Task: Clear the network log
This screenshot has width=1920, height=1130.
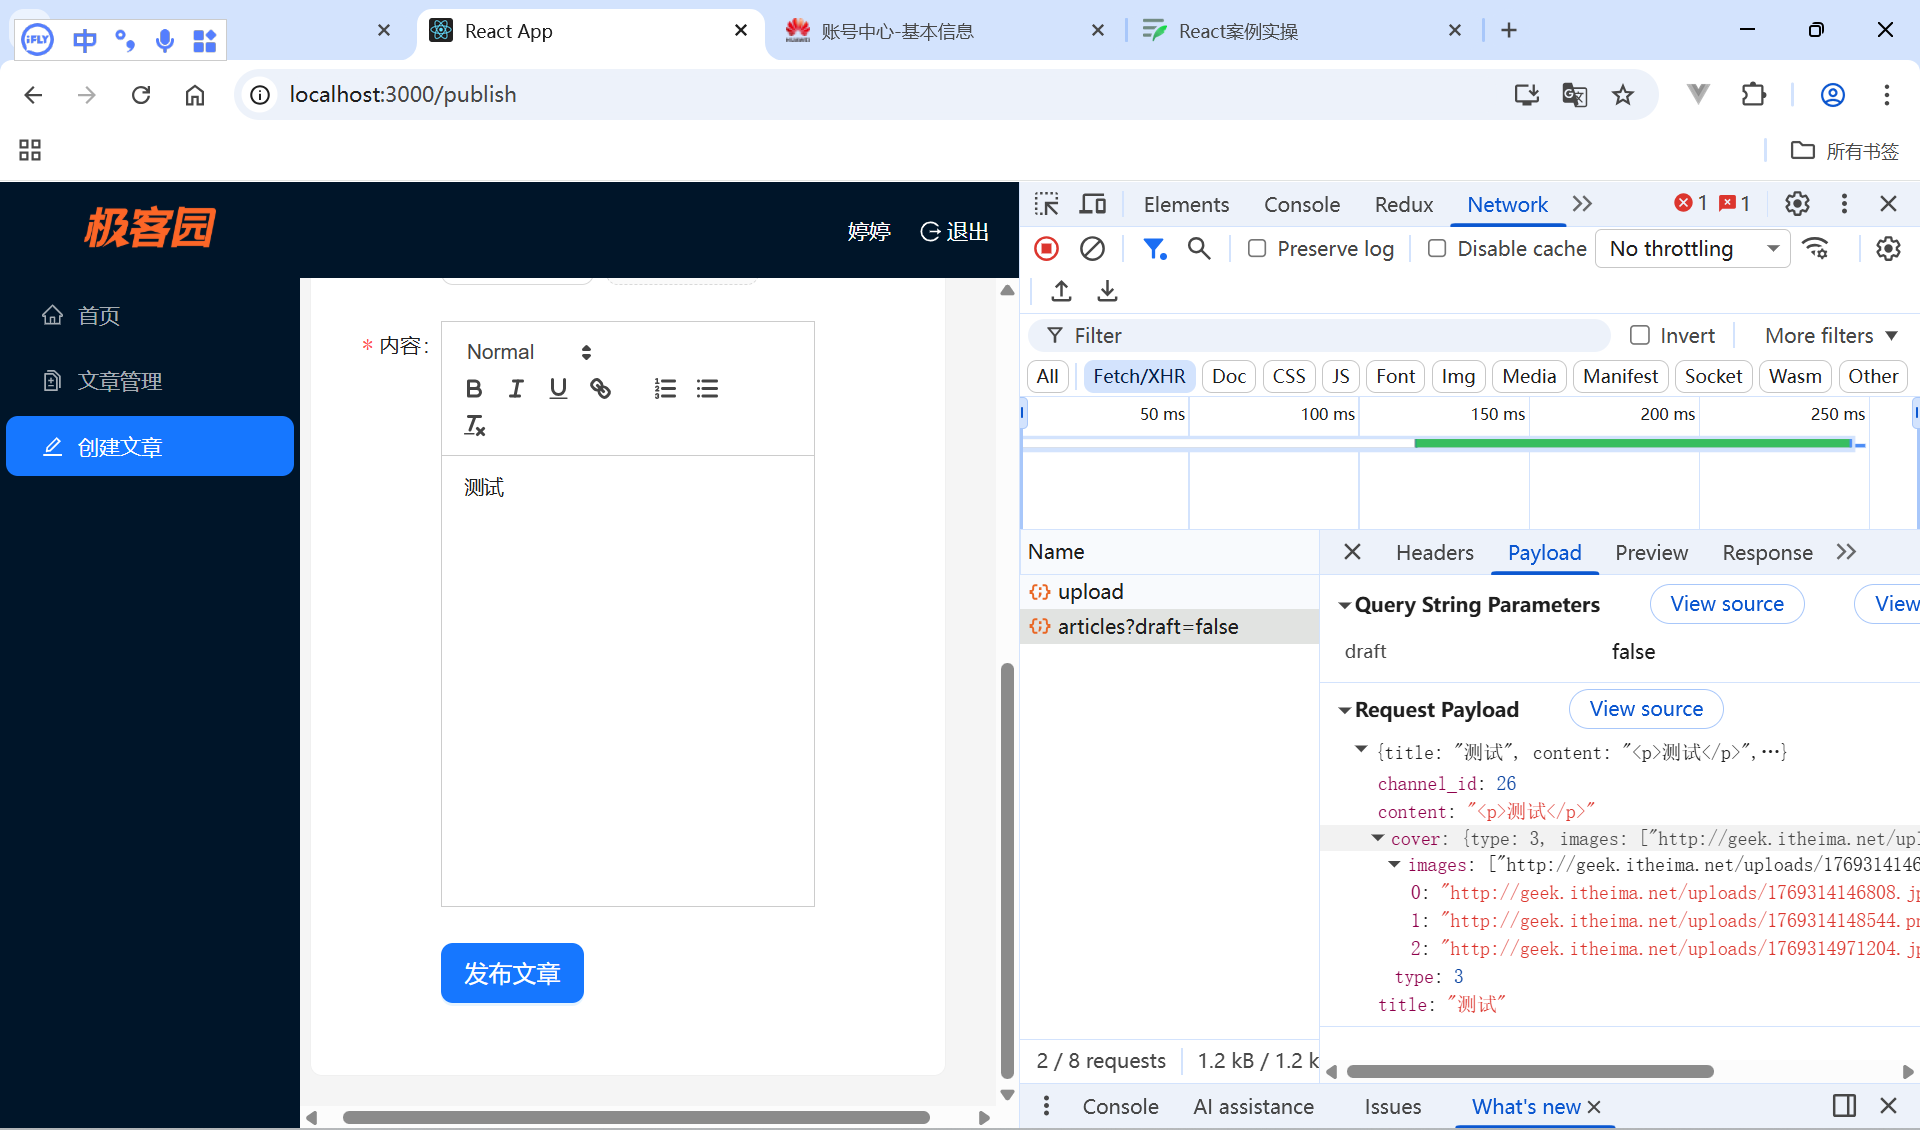Action: (1092, 249)
